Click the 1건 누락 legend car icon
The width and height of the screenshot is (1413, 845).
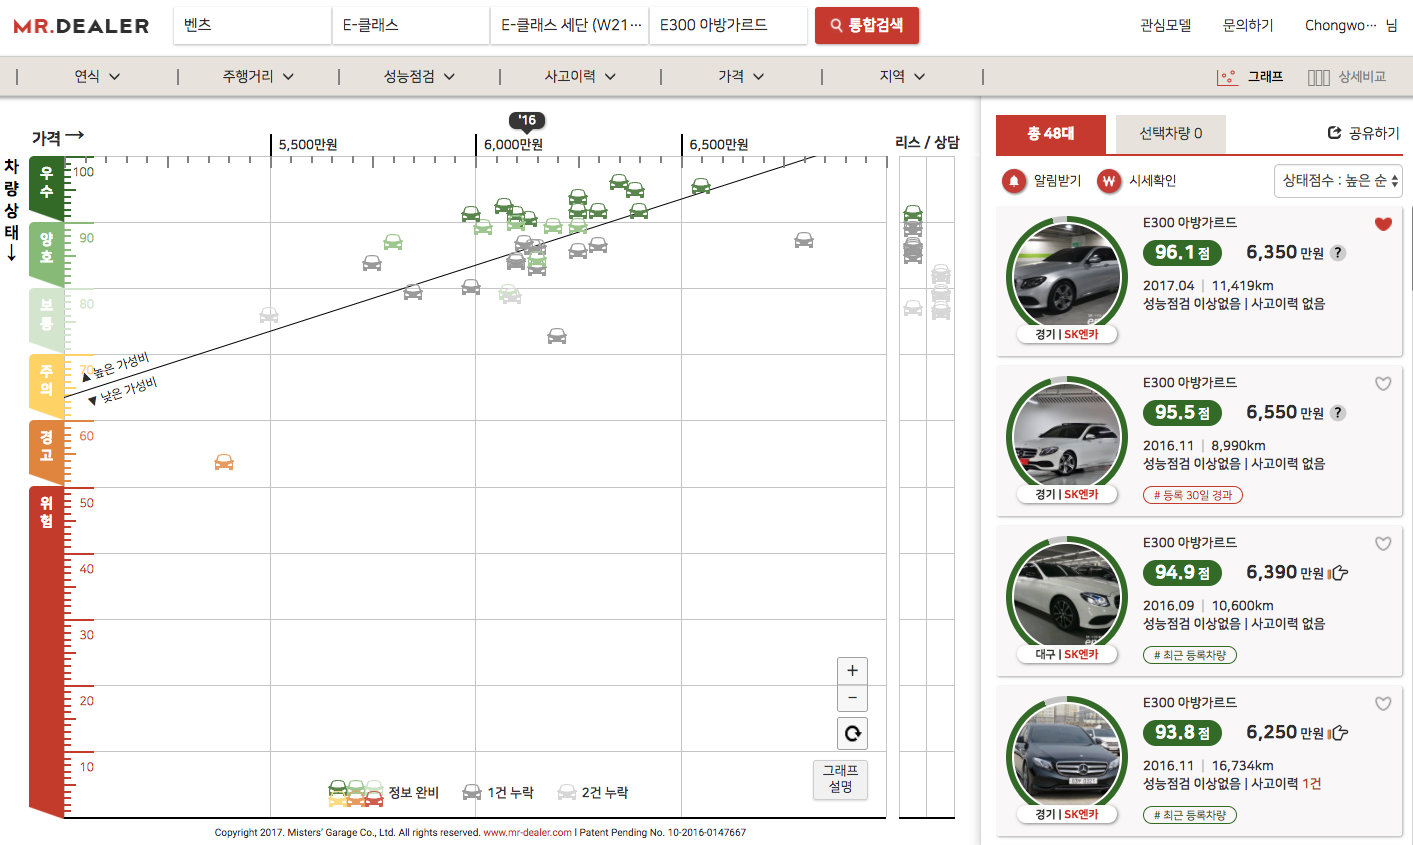click(472, 793)
